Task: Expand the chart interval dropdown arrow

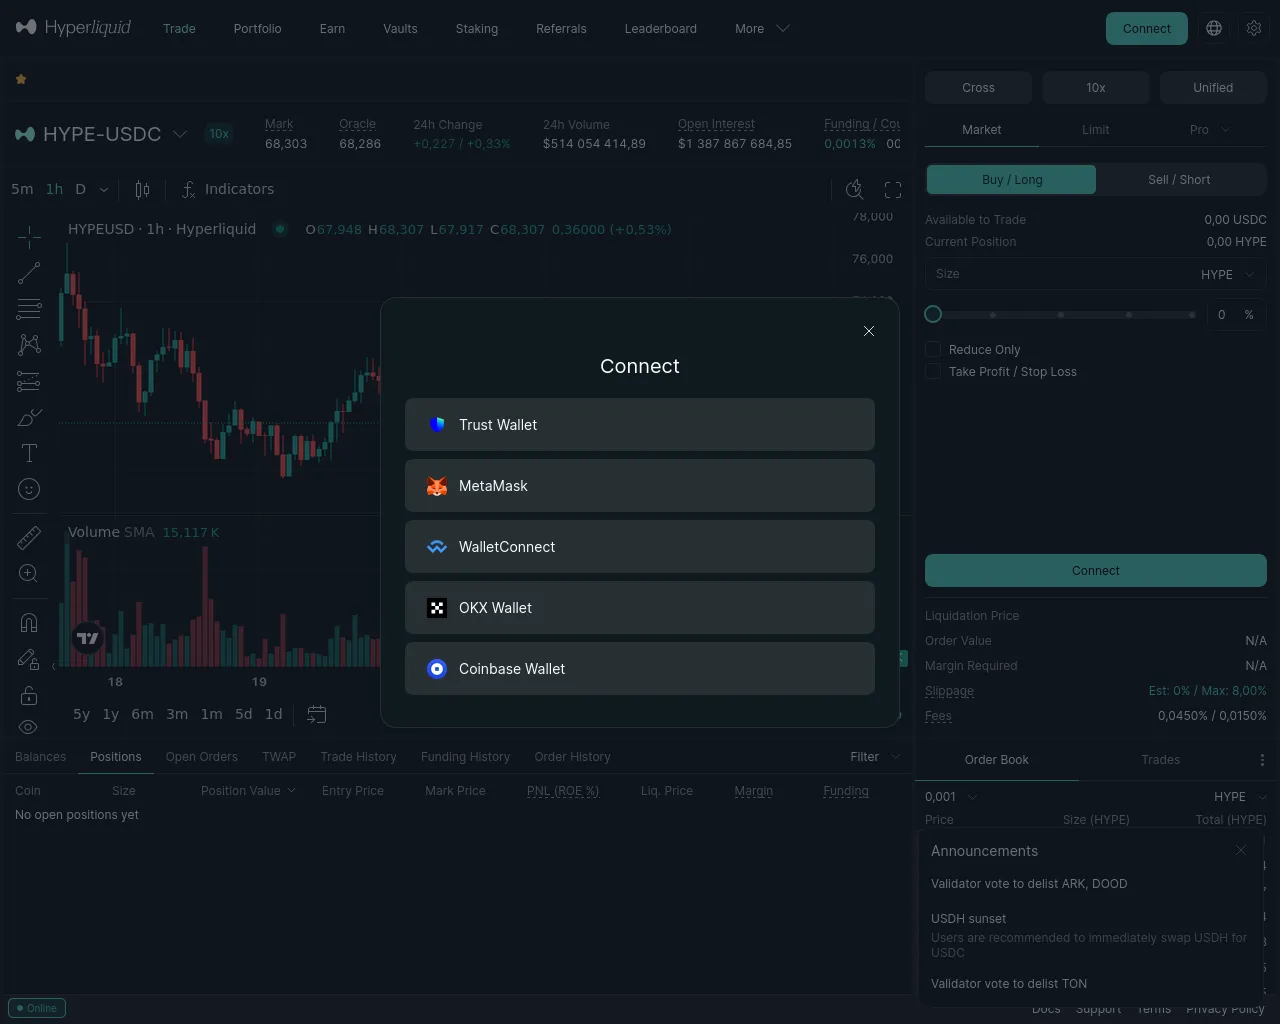Action: [x=104, y=189]
